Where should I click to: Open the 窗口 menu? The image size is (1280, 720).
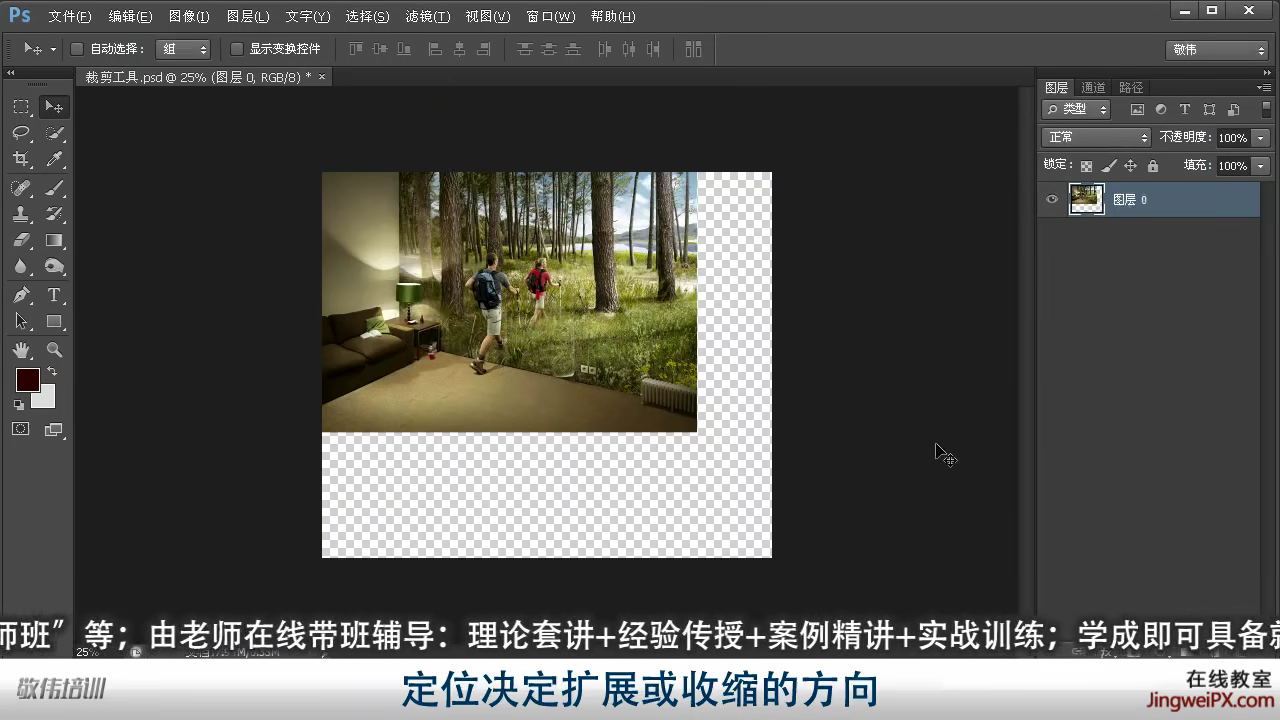550,16
